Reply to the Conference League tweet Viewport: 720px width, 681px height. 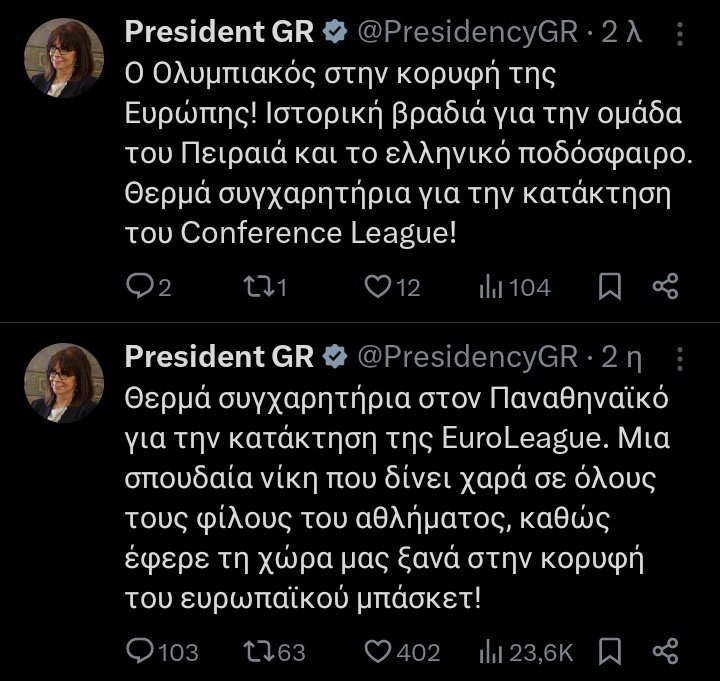pos(139,288)
